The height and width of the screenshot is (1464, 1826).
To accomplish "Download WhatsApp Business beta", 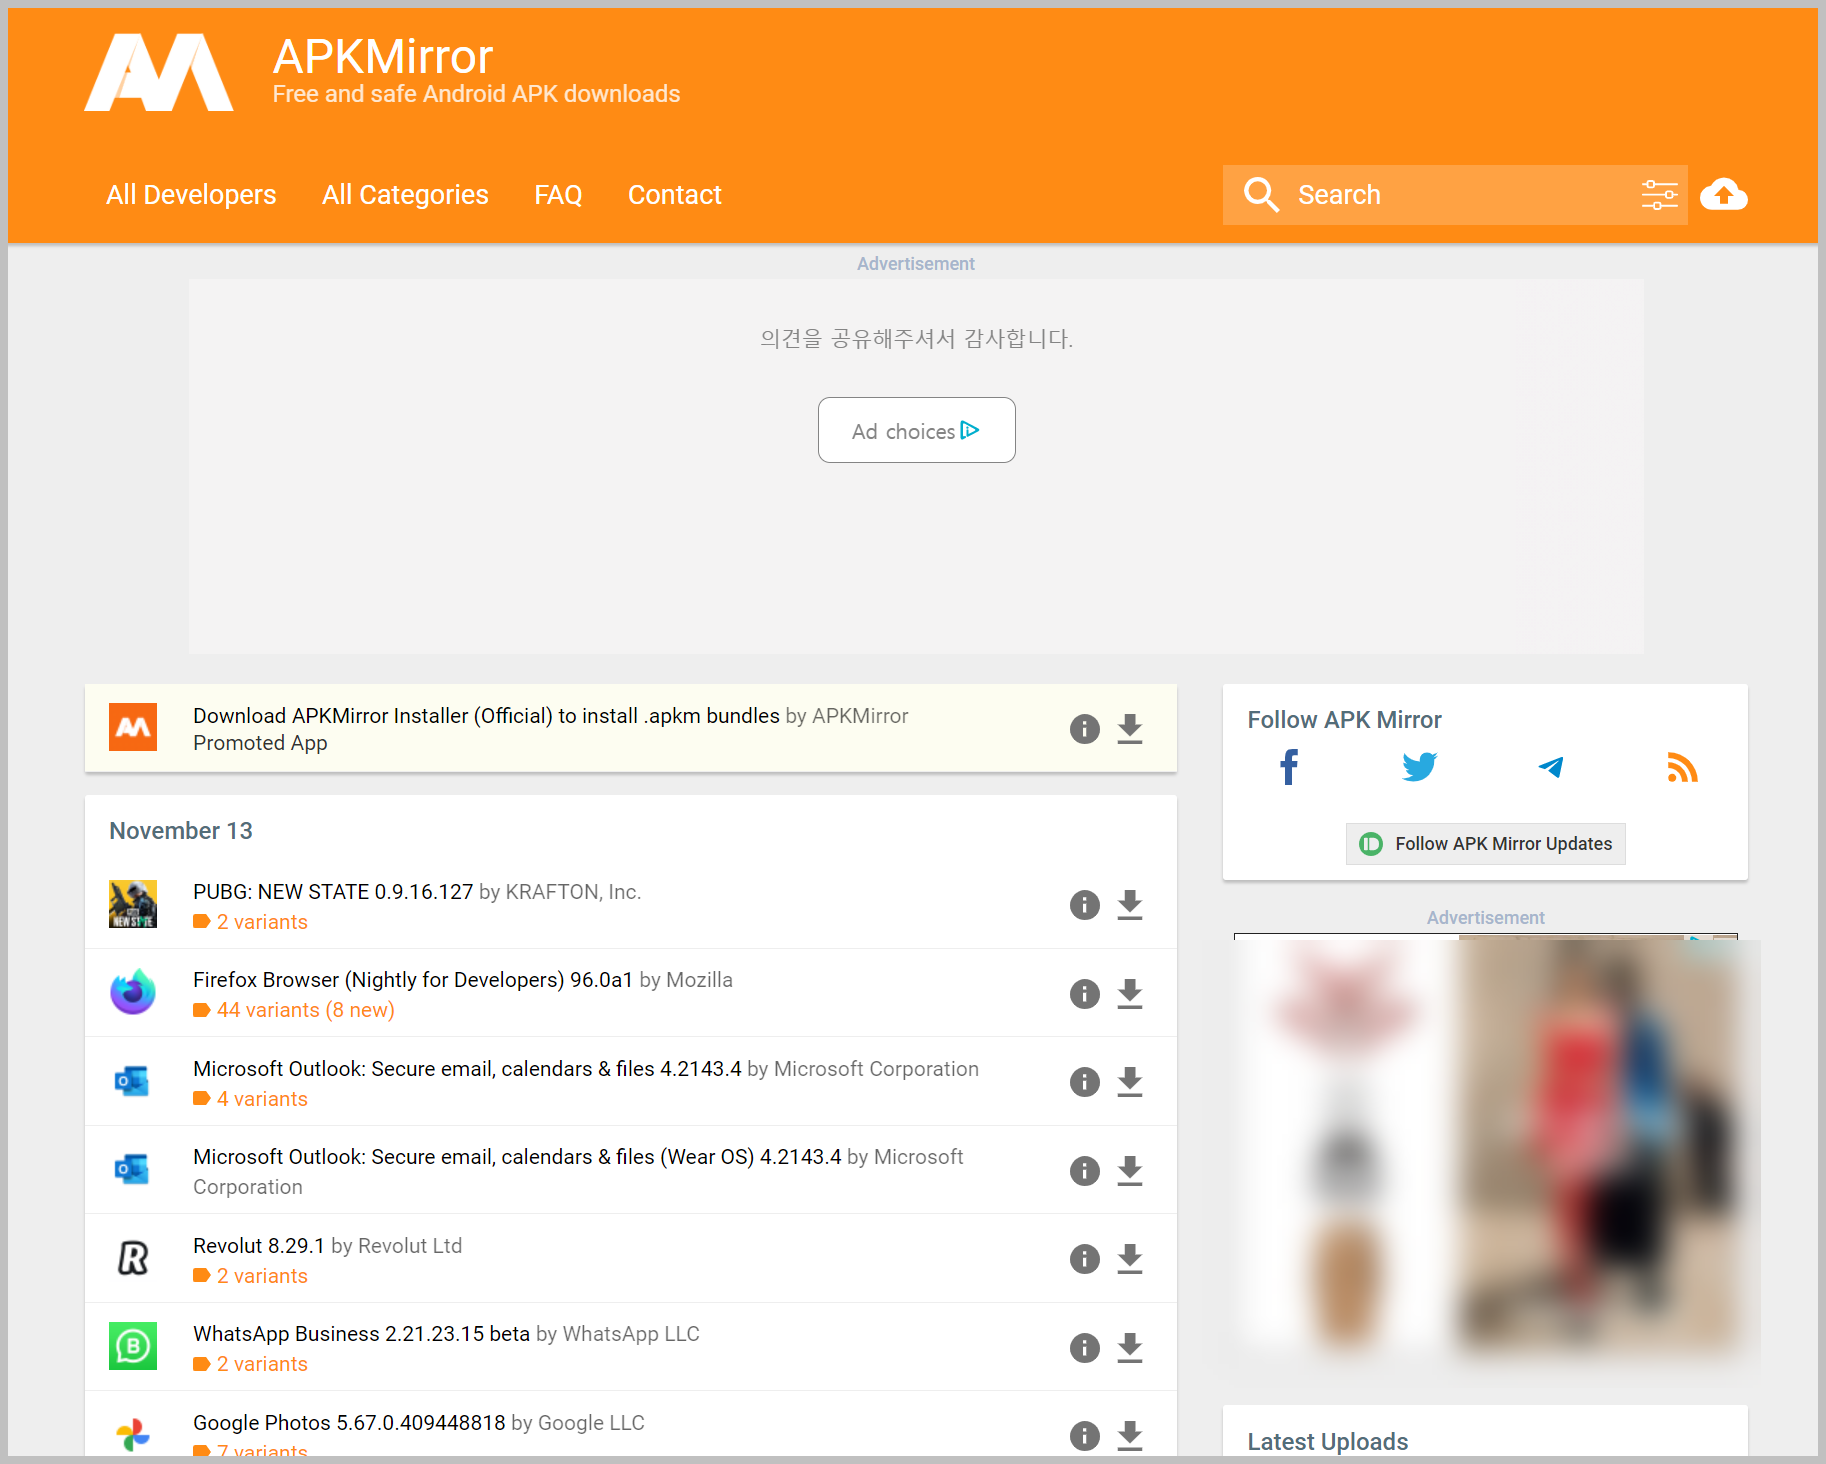I will 1130,1348.
